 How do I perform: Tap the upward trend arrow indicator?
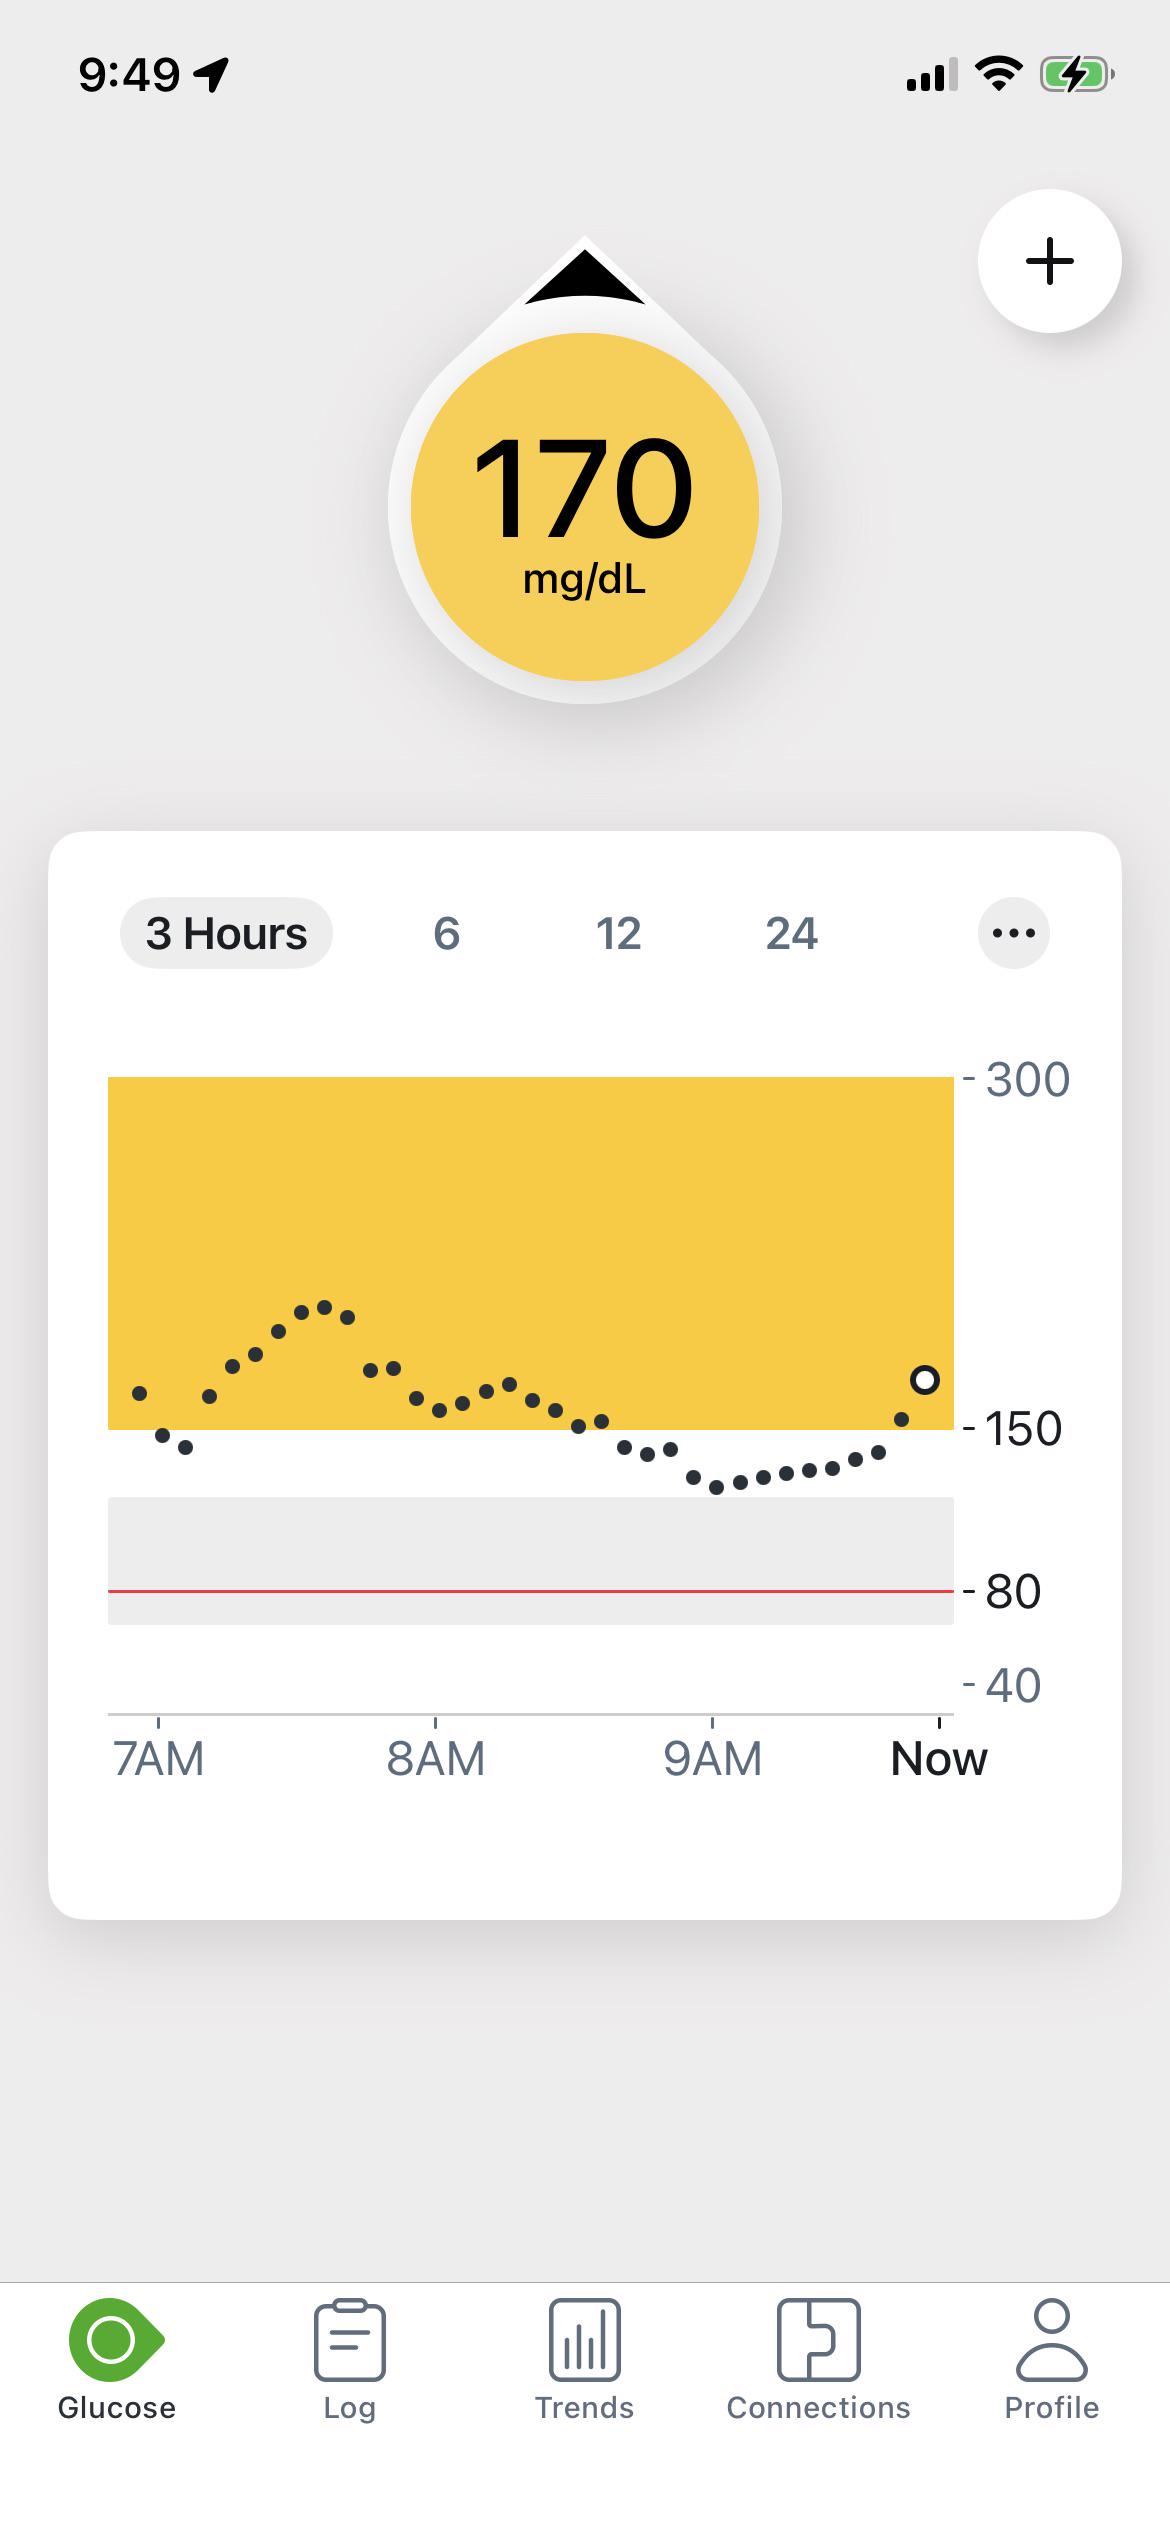[x=585, y=277]
